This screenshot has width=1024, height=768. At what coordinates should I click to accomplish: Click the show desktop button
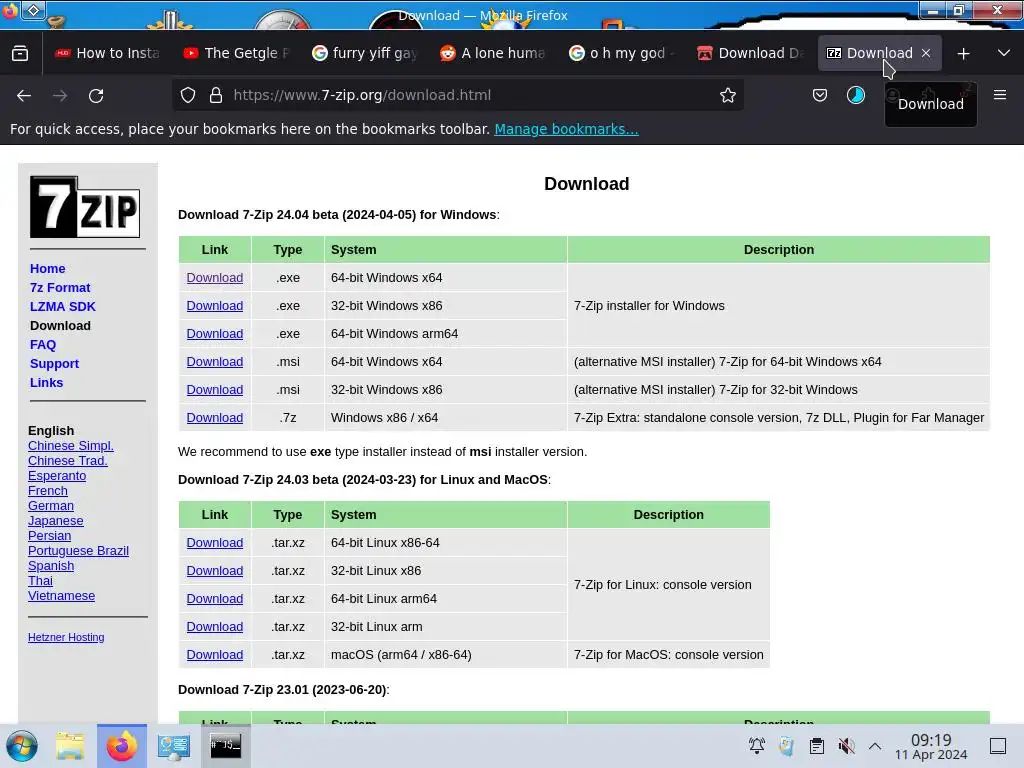pyautogui.click(x=998, y=746)
